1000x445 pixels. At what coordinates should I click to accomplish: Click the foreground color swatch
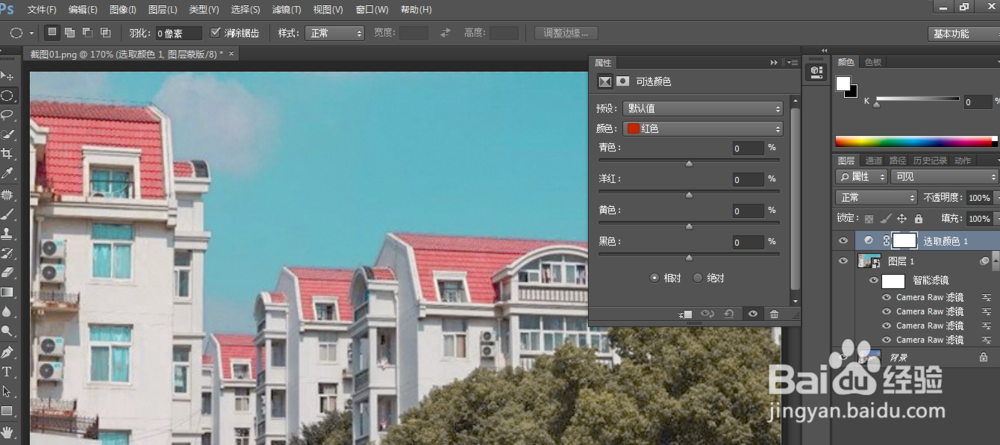point(843,84)
